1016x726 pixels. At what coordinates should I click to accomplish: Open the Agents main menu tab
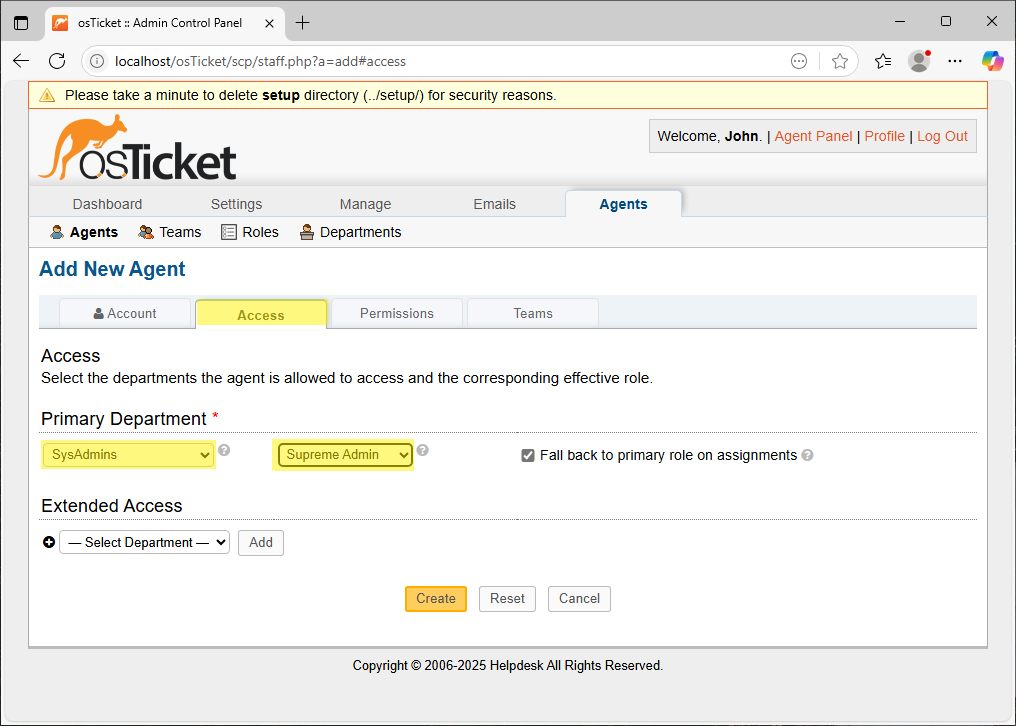point(623,204)
